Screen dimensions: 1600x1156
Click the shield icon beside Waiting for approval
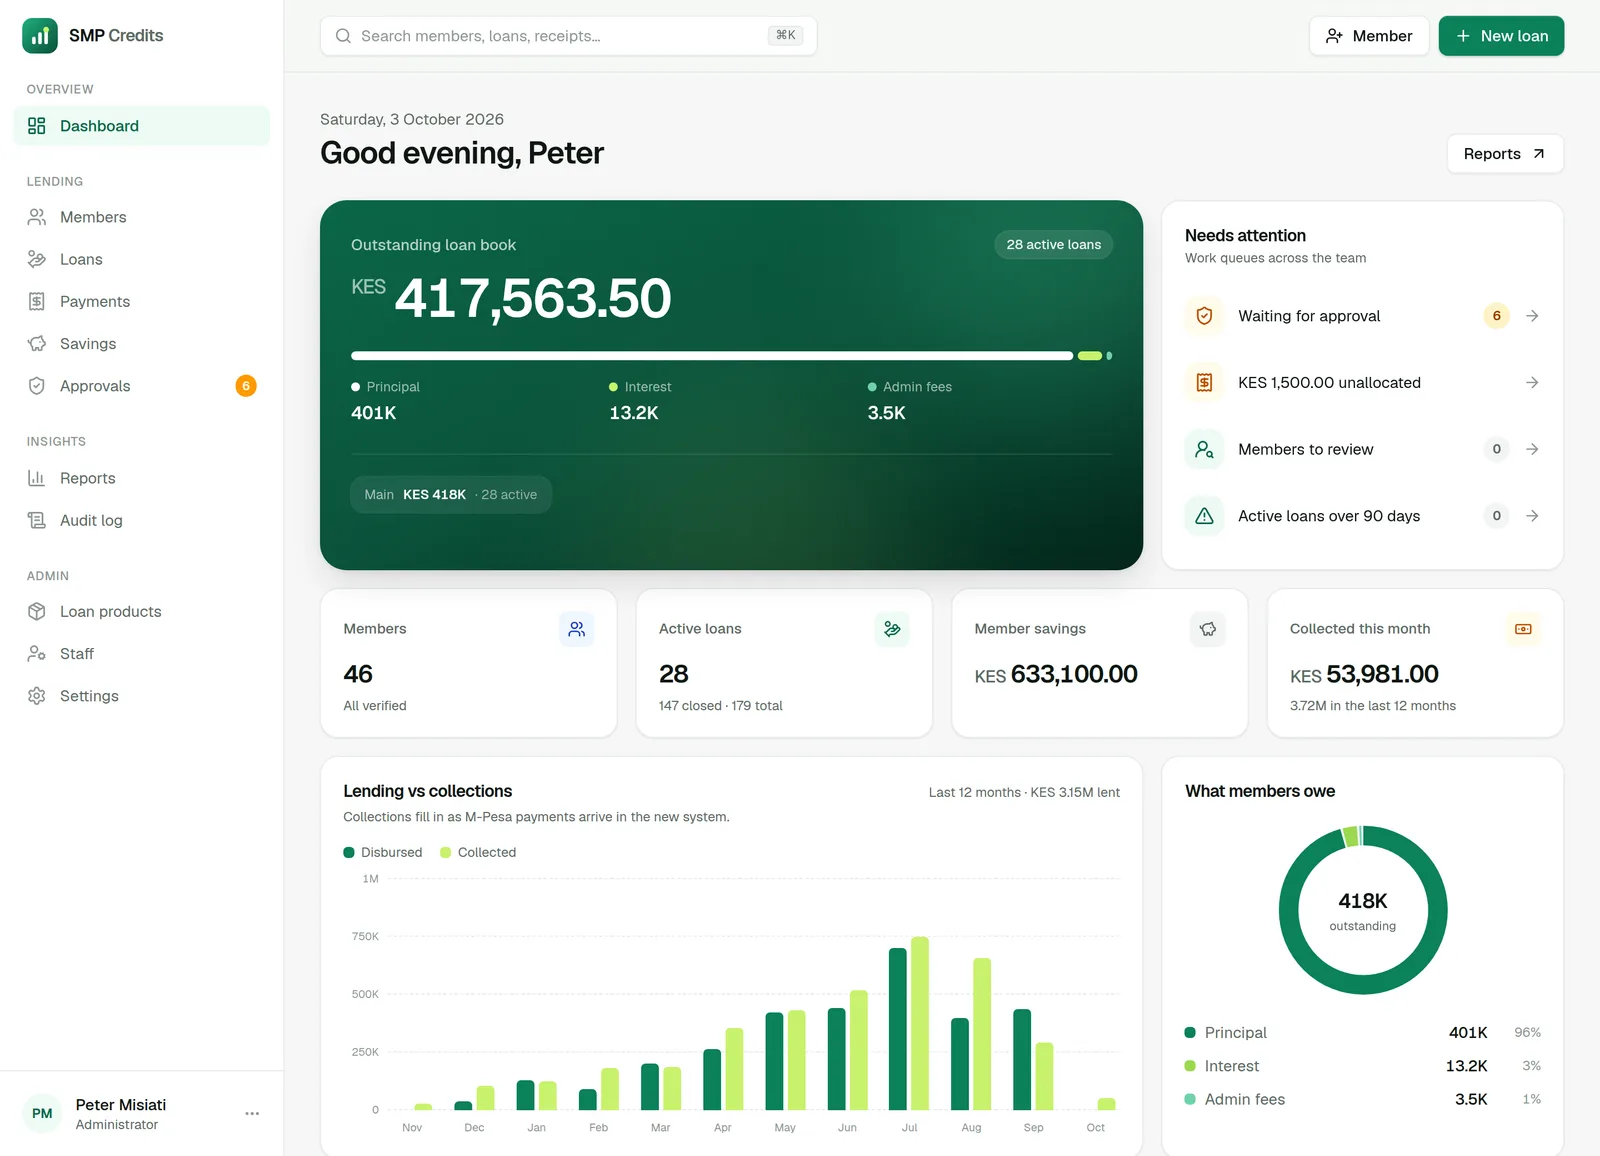coord(1204,316)
